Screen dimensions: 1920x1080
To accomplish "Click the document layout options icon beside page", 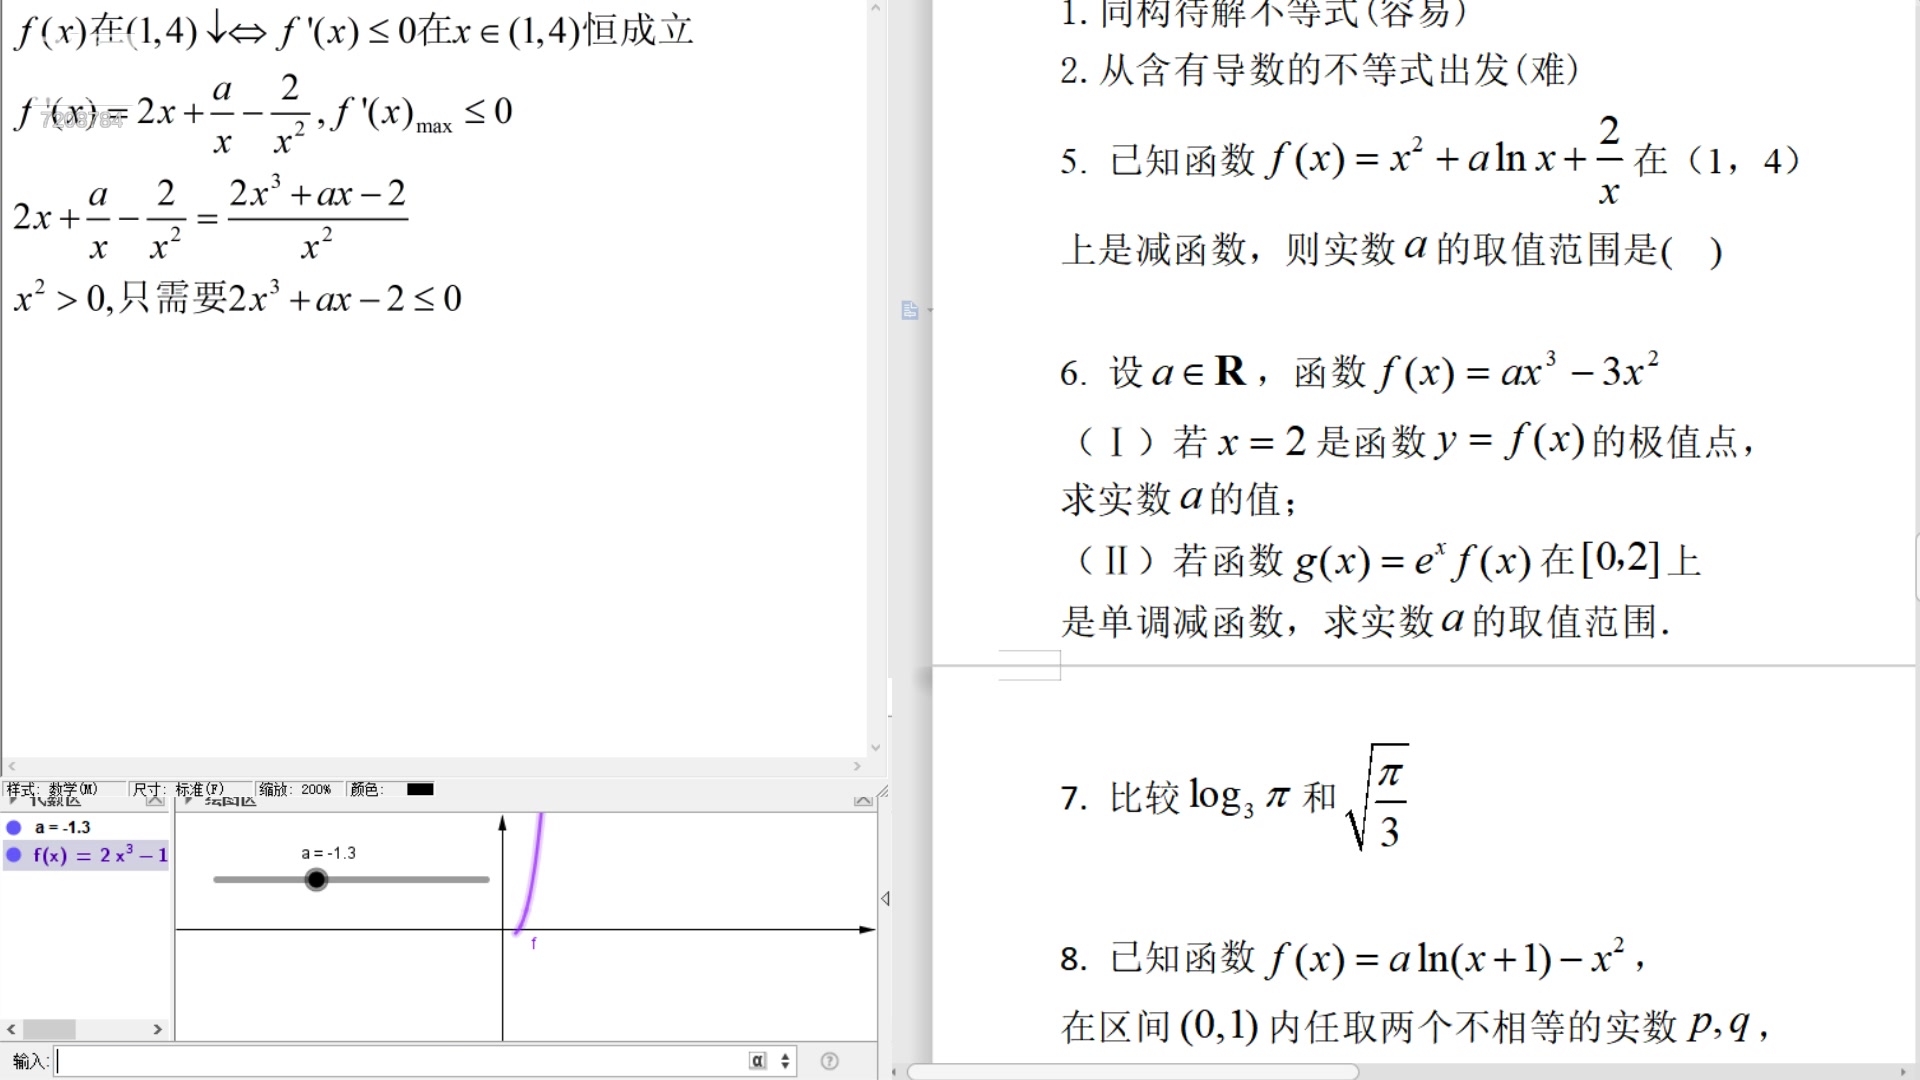I will (x=910, y=311).
